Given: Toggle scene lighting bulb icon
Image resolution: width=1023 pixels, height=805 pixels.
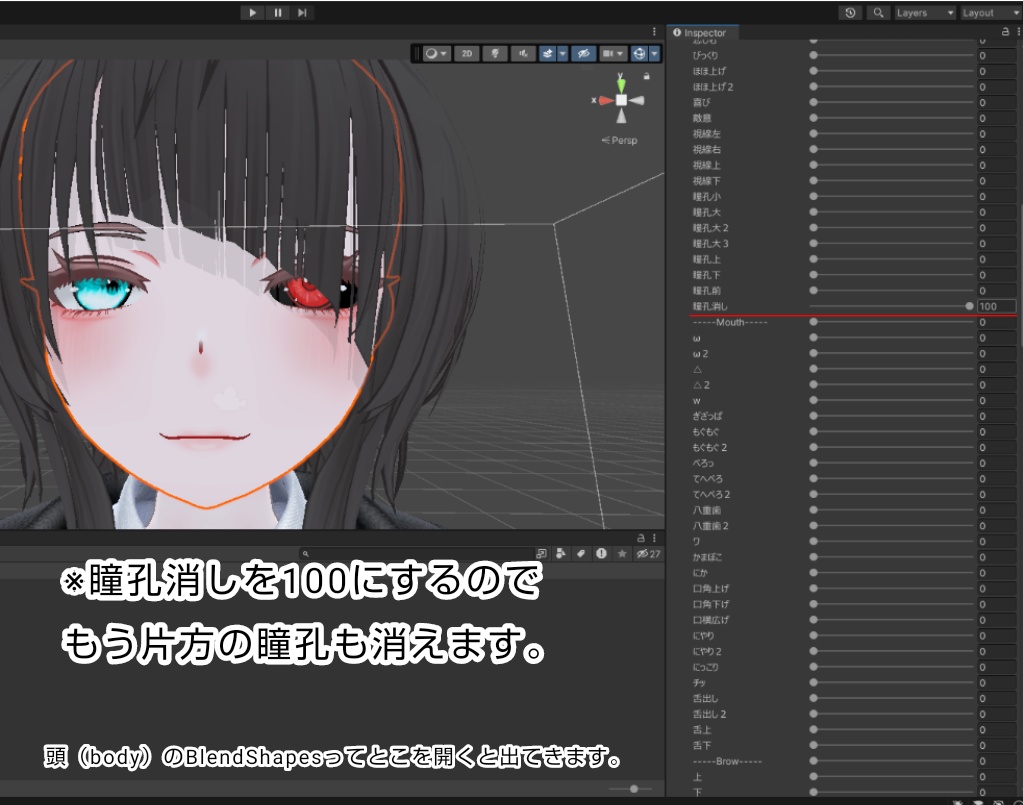Looking at the screenshot, I should click(495, 53).
